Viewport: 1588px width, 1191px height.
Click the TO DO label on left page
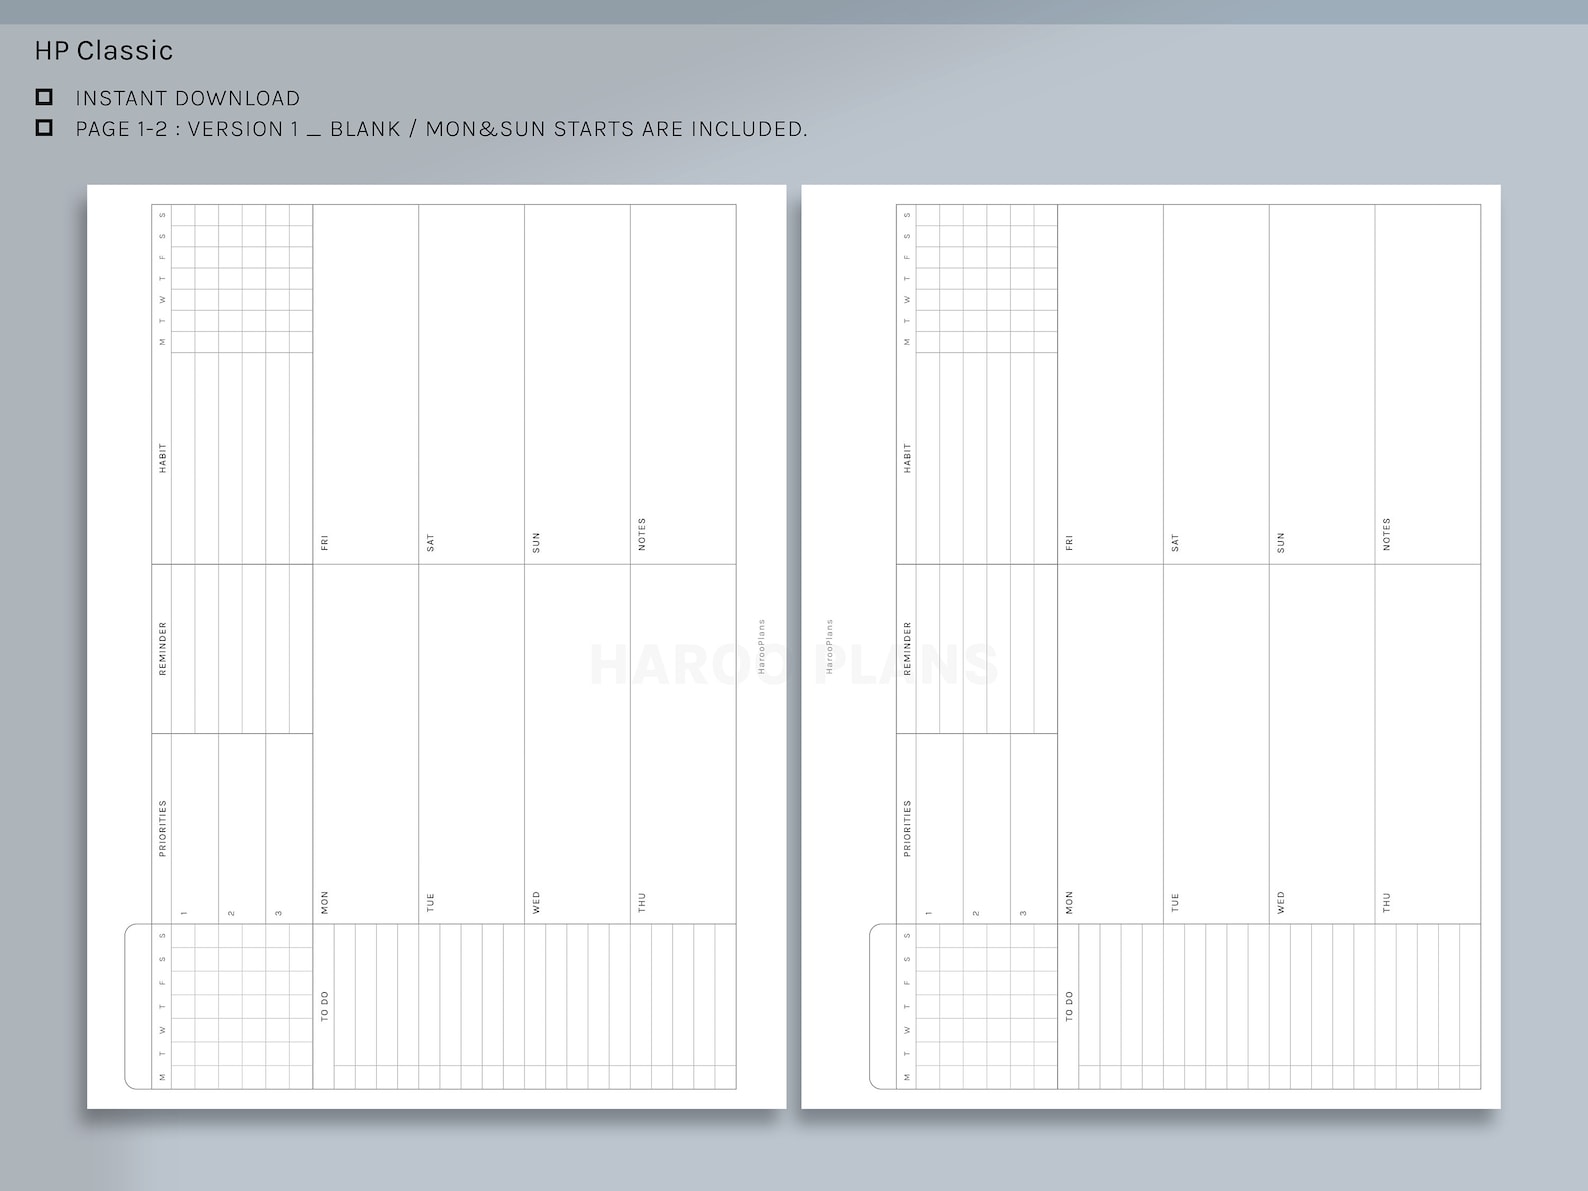(324, 1006)
